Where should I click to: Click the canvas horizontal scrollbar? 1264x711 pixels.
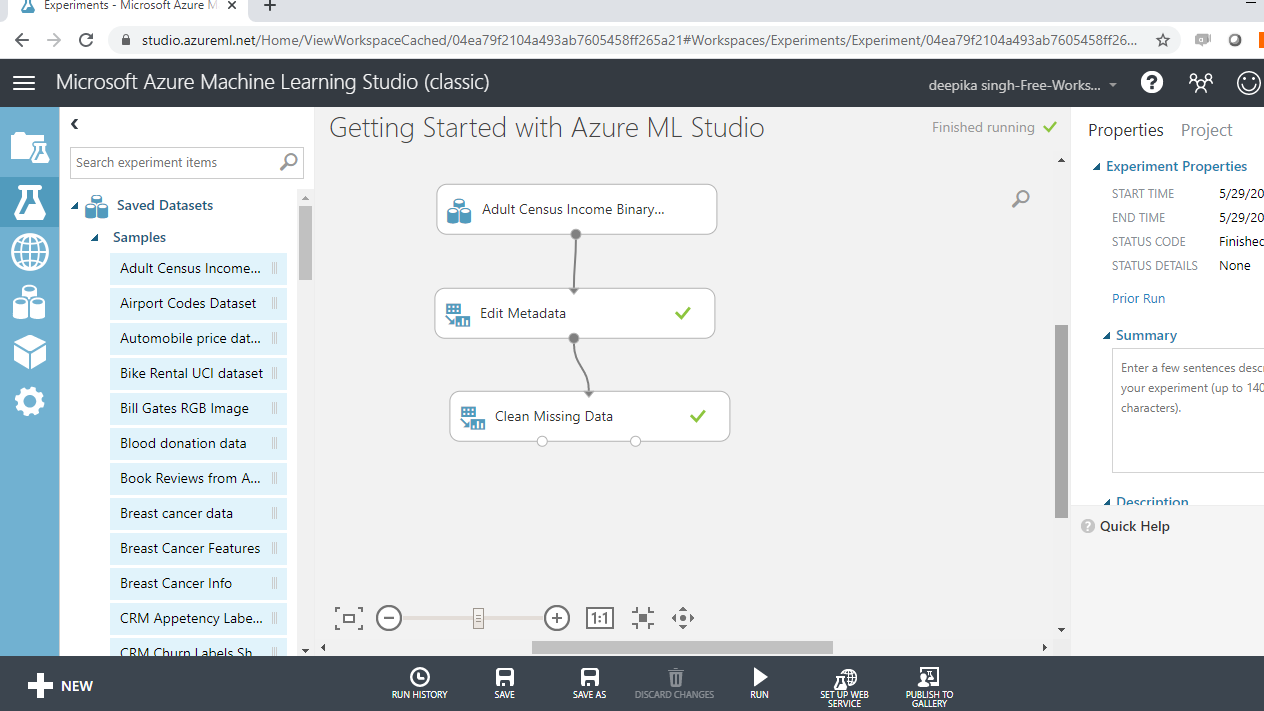tap(682, 647)
